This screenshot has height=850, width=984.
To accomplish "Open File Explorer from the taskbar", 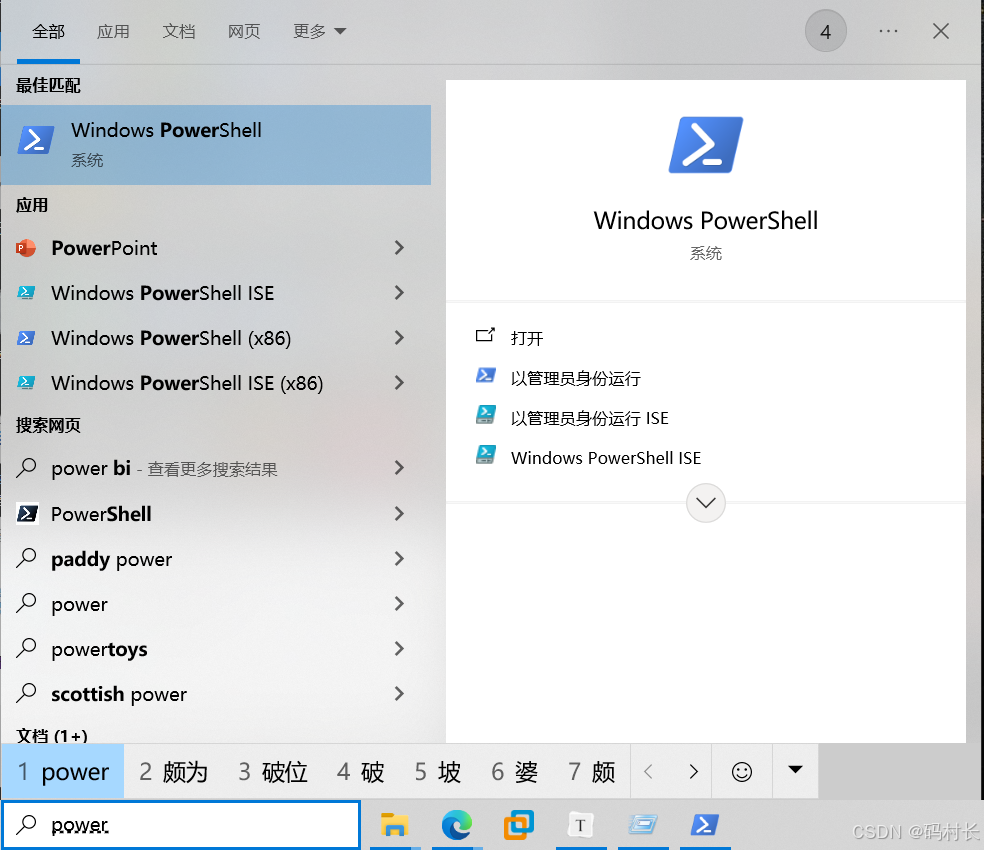I will [x=394, y=824].
